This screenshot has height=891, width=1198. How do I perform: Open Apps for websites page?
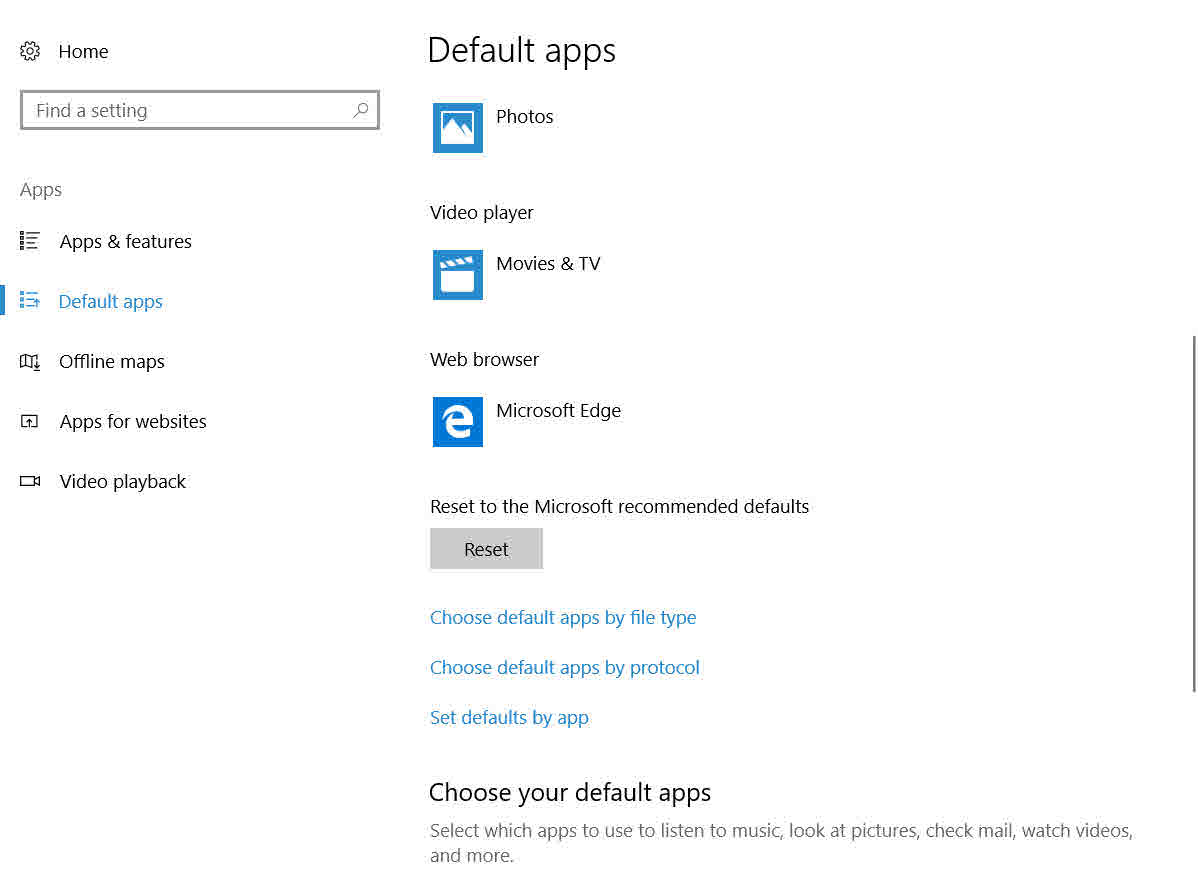click(133, 421)
